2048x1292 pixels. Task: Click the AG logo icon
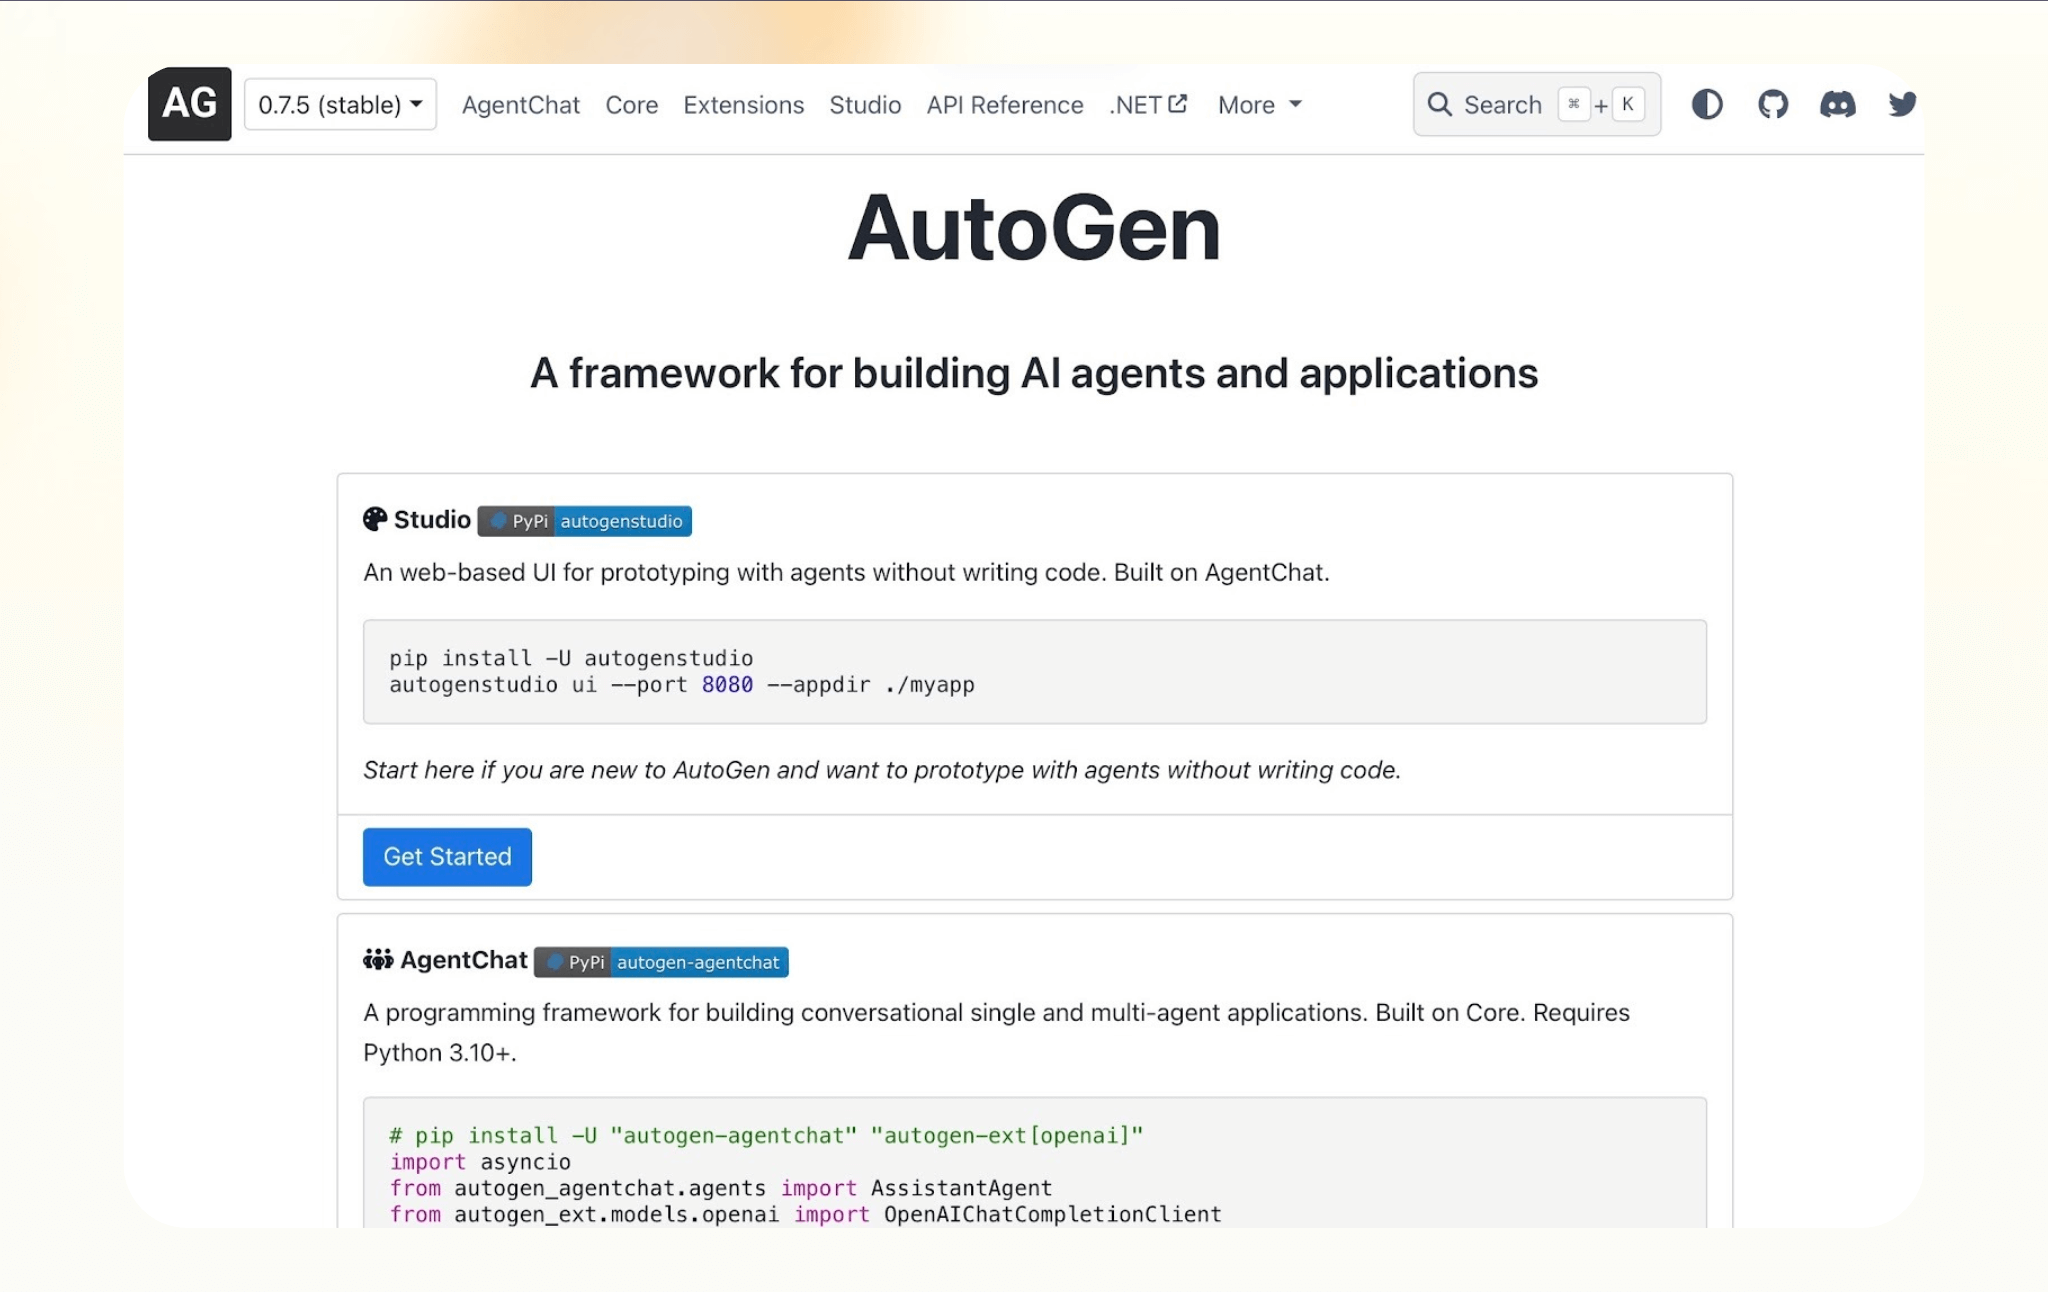tap(189, 104)
